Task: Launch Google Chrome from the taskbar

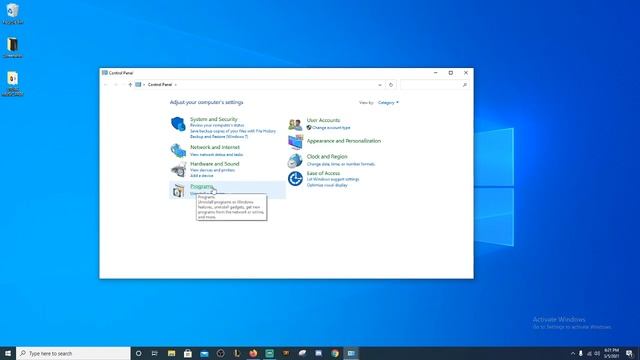Action: tap(335, 353)
